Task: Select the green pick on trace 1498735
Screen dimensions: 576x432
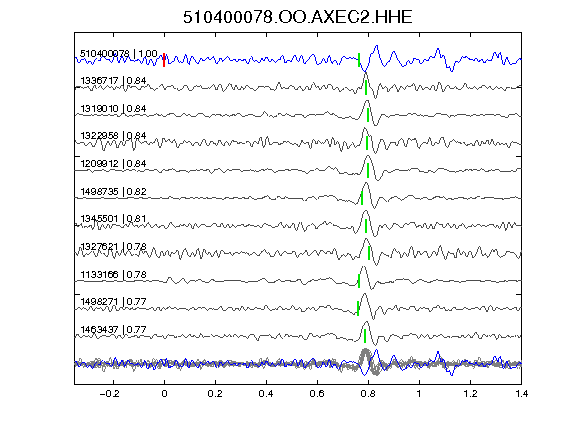Action: (x=362, y=198)
